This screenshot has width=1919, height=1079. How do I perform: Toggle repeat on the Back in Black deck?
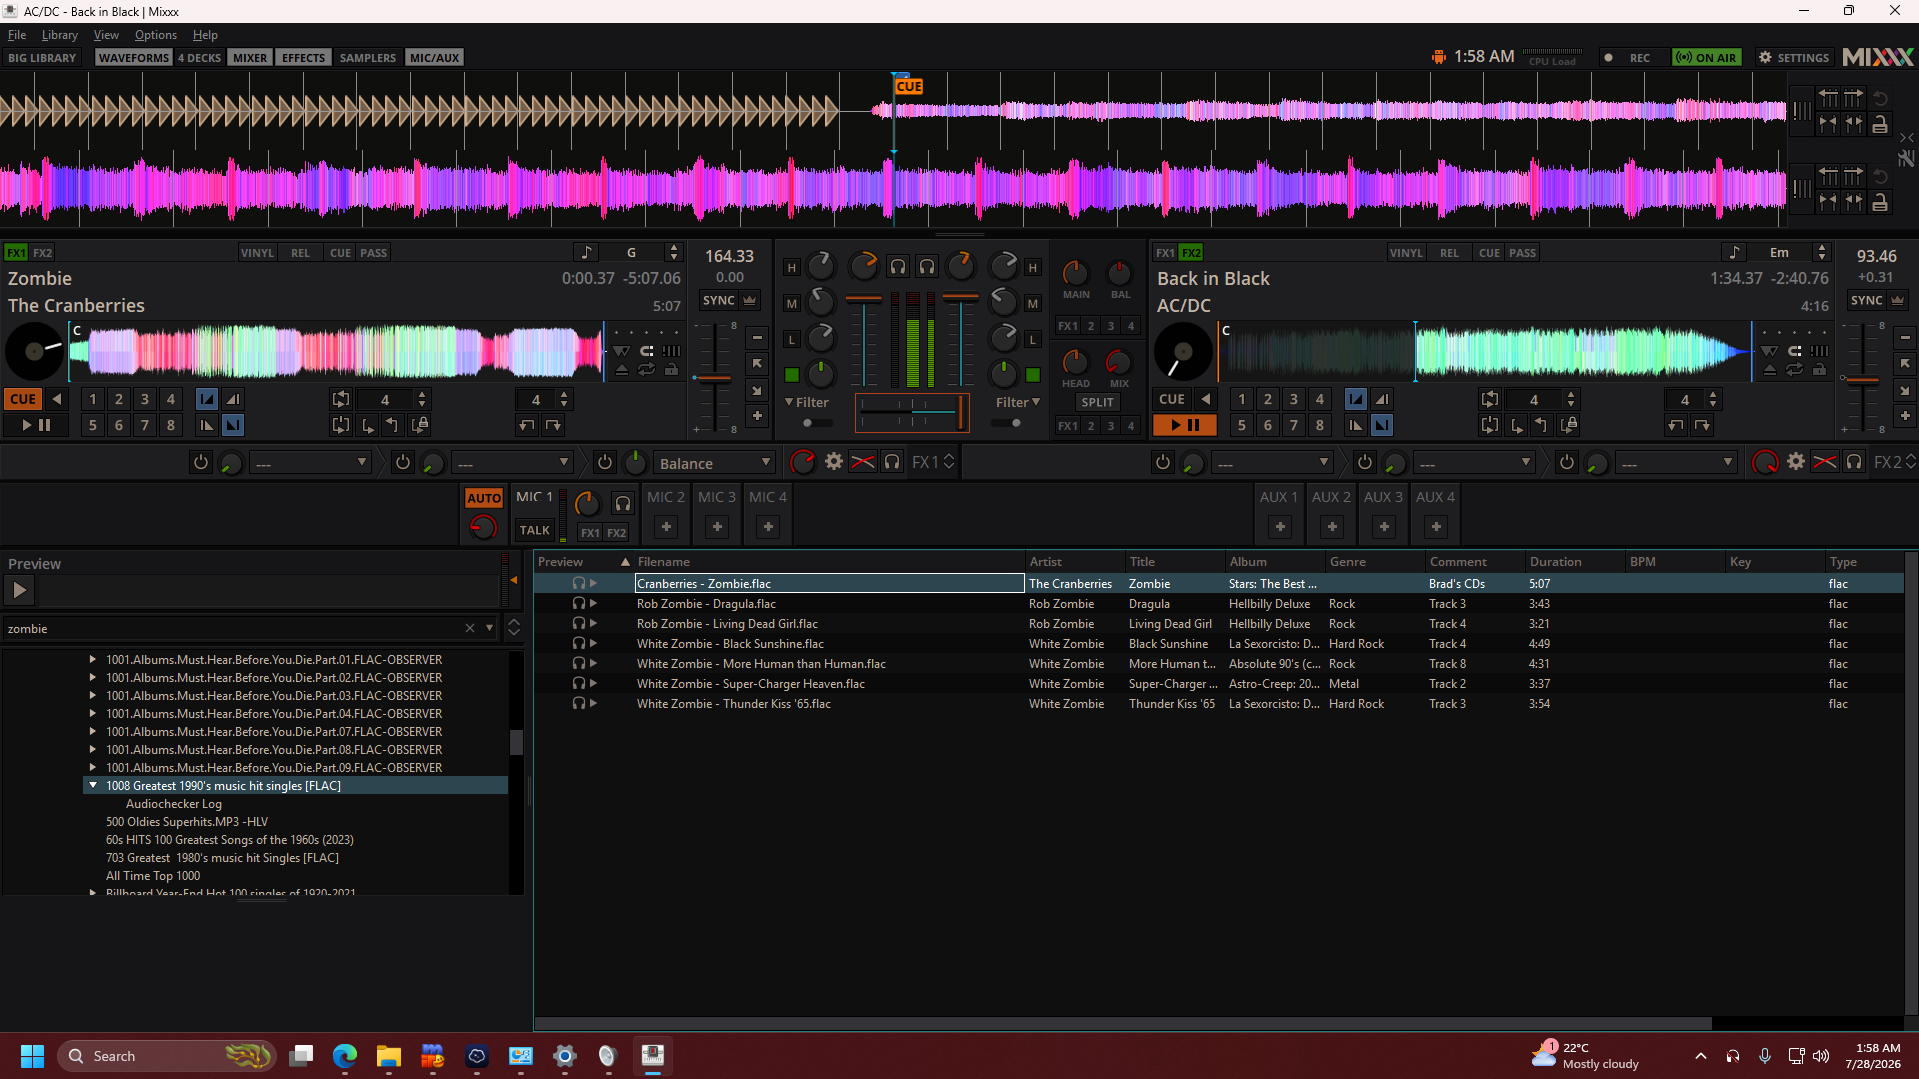coord(1795,370)
